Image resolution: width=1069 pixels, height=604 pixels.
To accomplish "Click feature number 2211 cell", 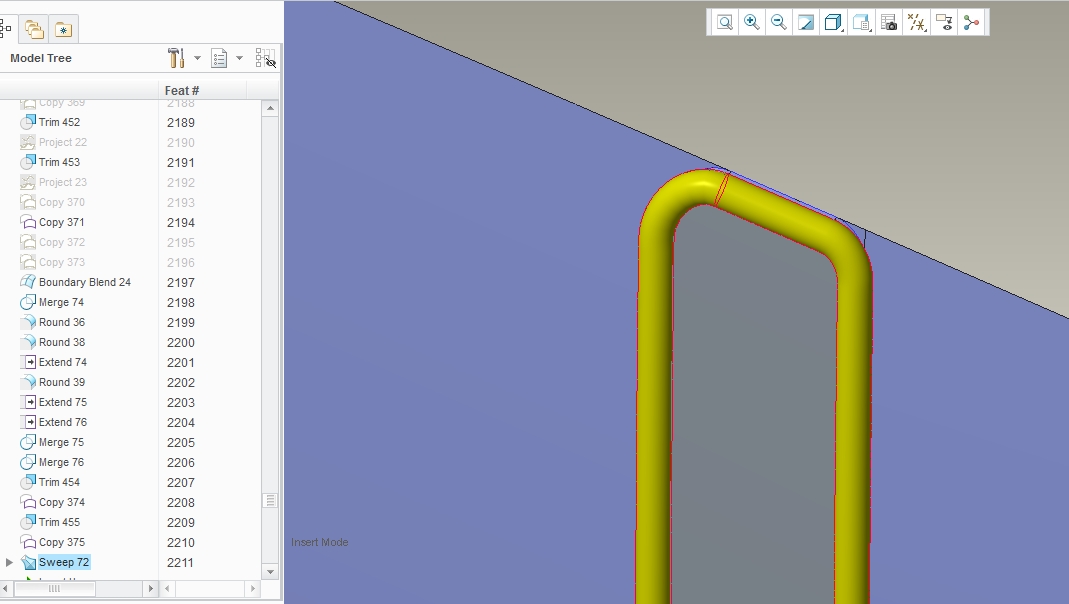I will pos(180,563).
